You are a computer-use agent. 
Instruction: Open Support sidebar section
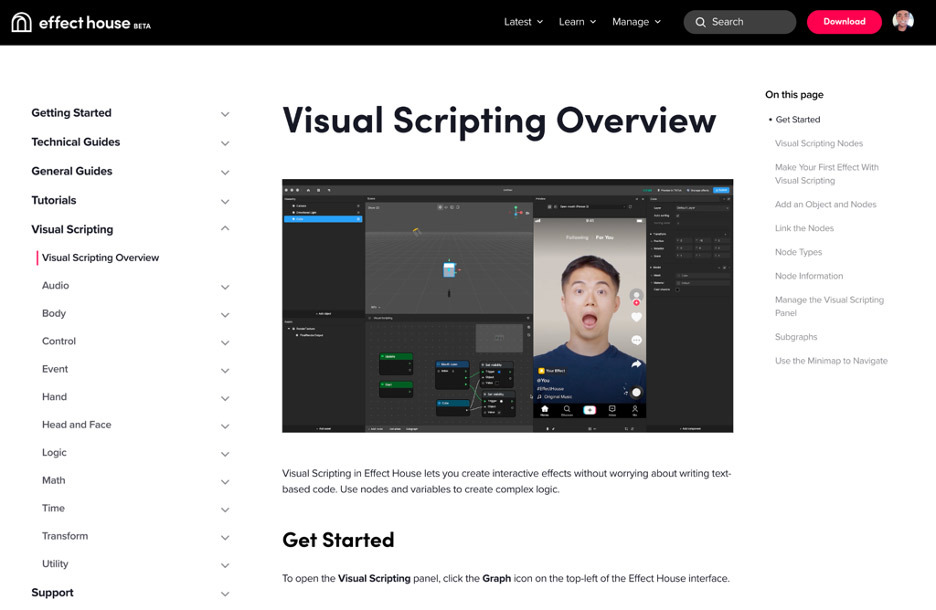tap(53, 593)
